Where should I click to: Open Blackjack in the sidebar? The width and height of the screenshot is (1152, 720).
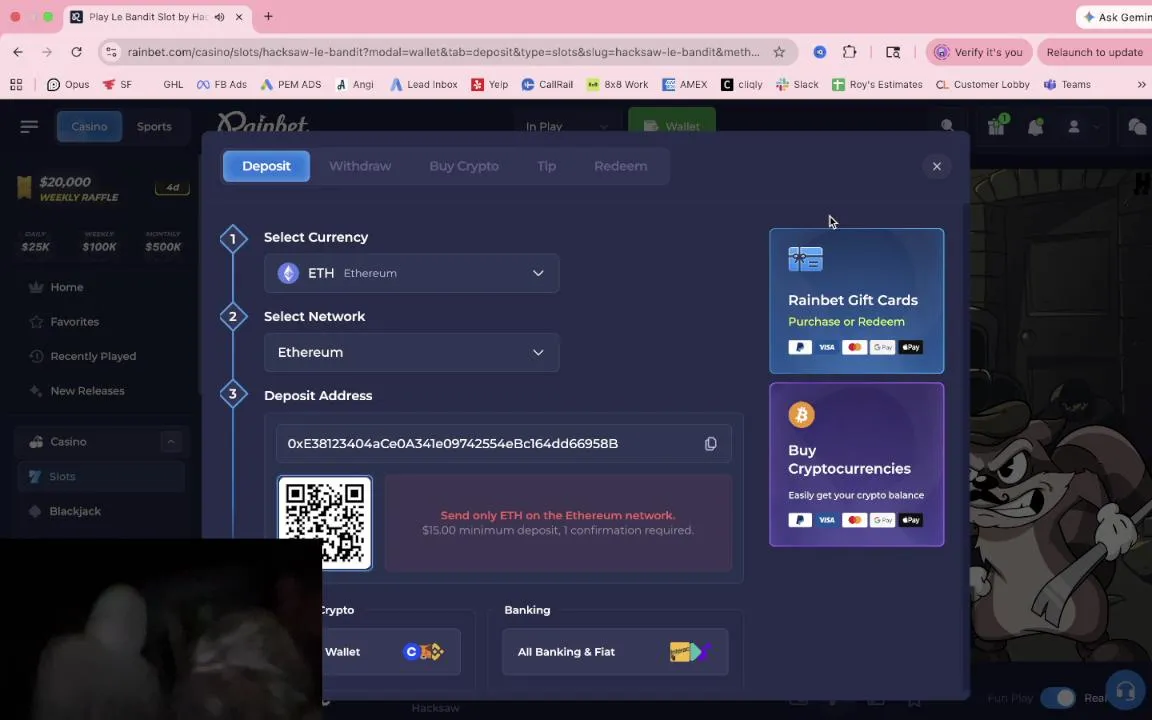[74, 511]
